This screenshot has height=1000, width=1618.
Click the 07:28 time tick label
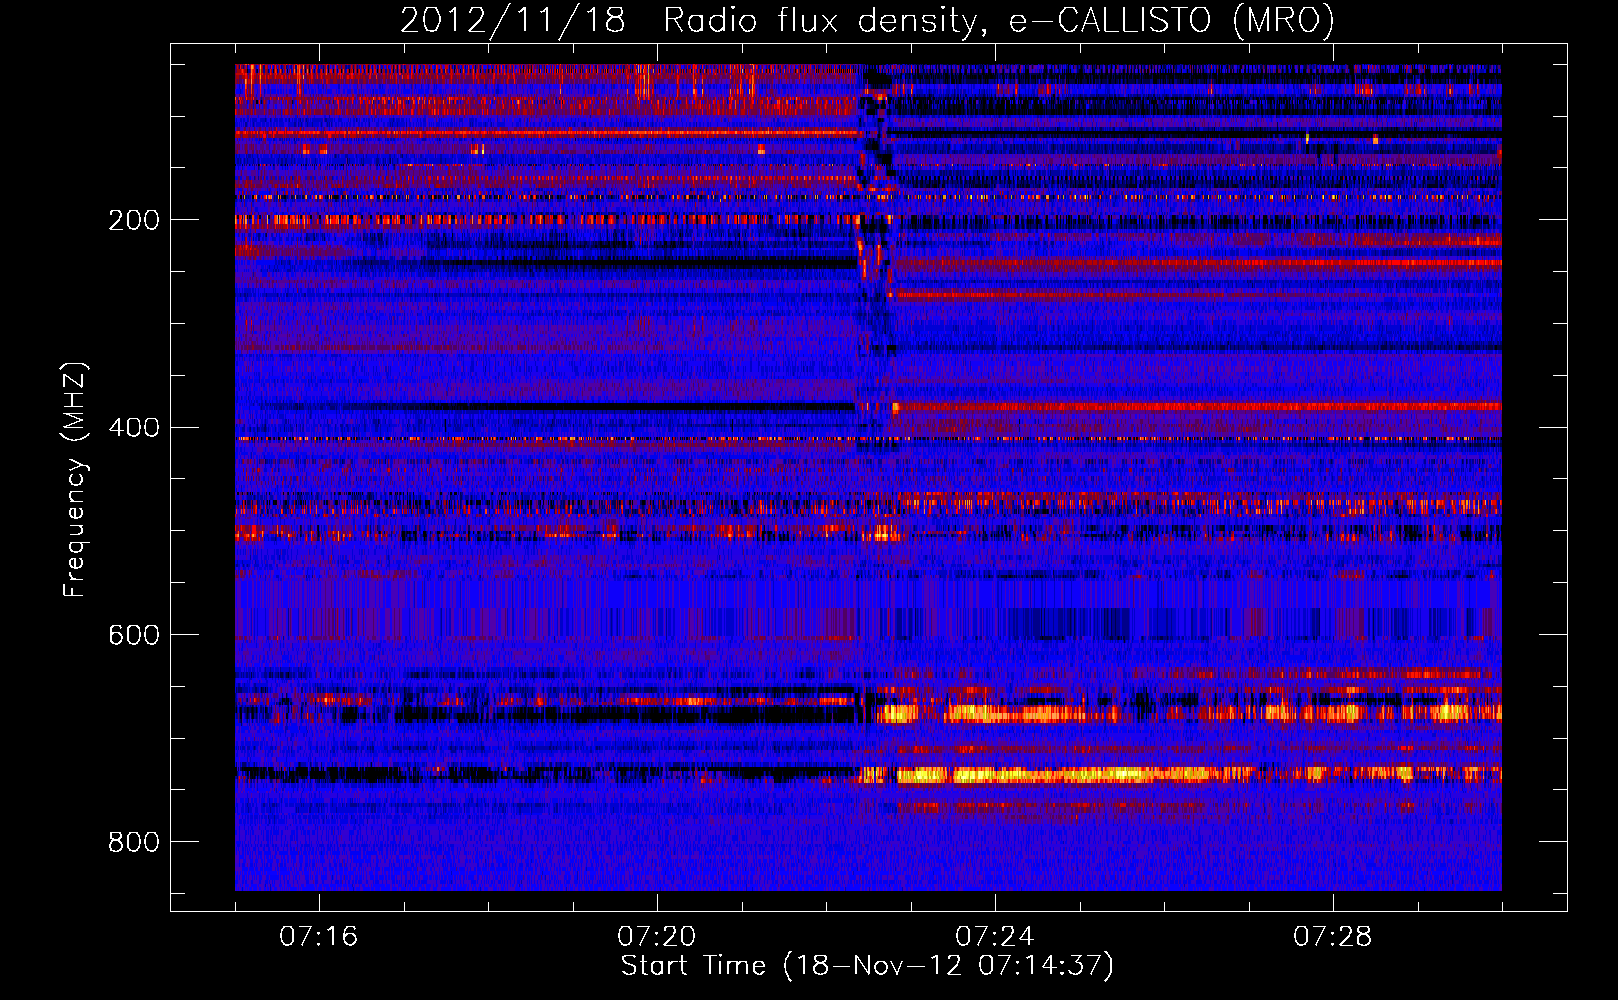click(x=1333, y=937)
